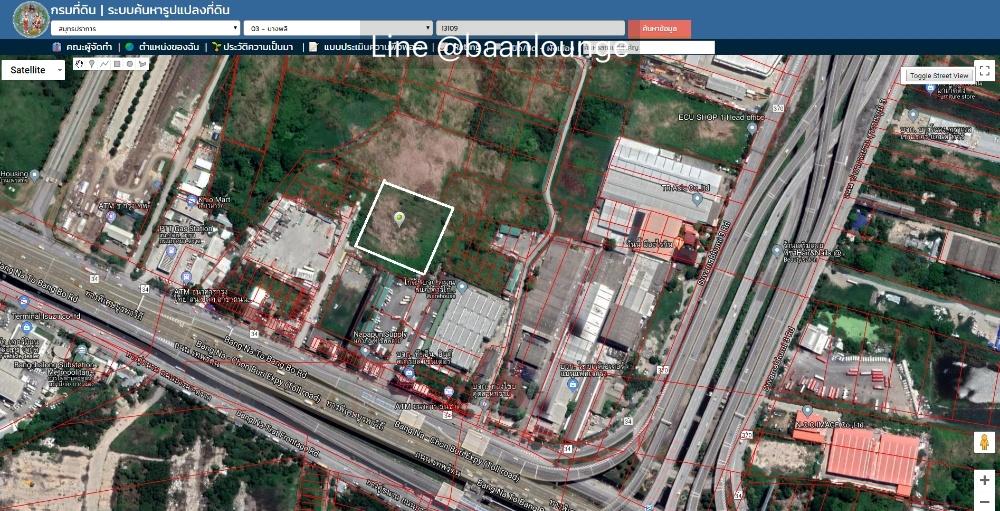Click the Bang Bo substation pin

(81, 350)
